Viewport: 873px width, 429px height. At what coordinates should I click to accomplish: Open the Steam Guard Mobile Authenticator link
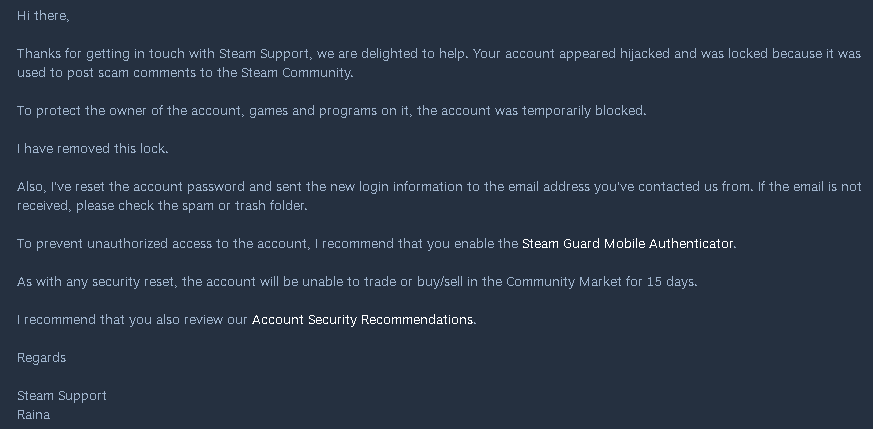(x=628, y=243)
